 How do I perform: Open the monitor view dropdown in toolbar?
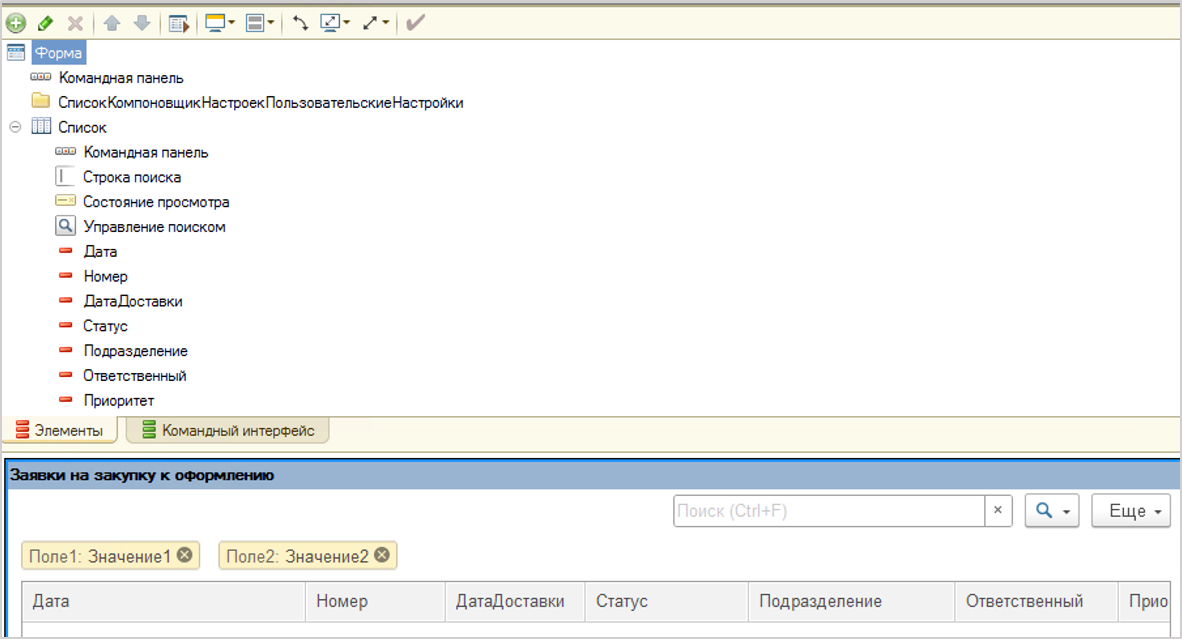219,22
